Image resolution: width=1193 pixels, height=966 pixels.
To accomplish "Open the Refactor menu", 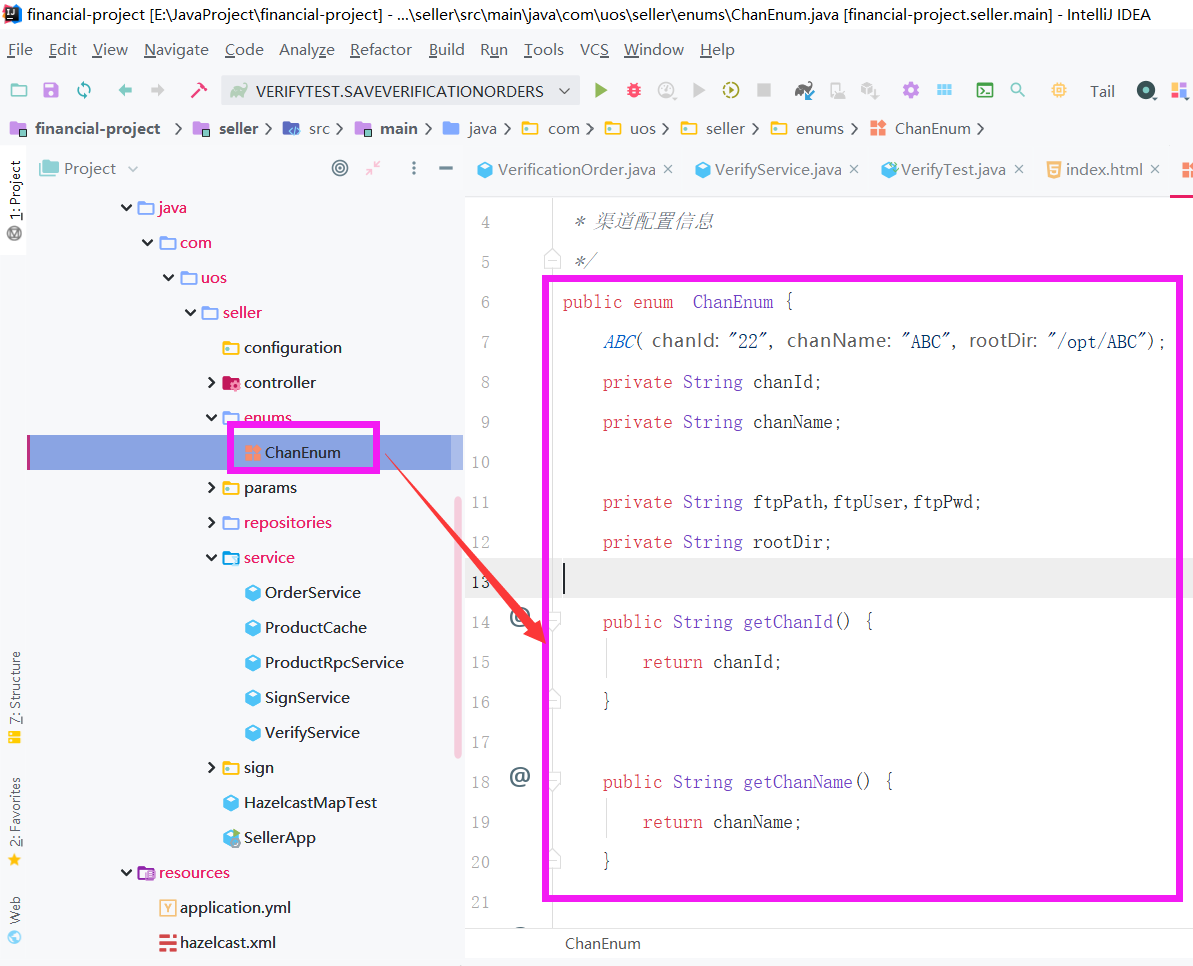I will pyautogui.click(x=380, y=49).
